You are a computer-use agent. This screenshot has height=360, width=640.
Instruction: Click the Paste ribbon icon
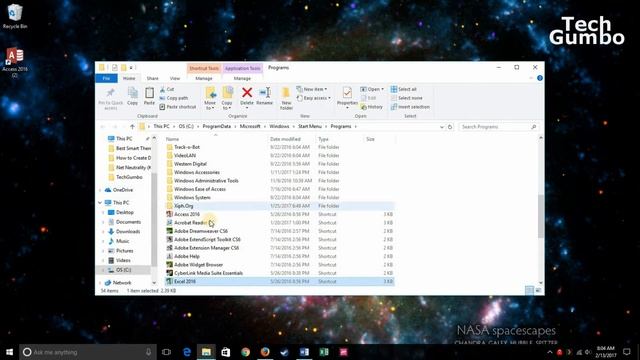(149, 93)
